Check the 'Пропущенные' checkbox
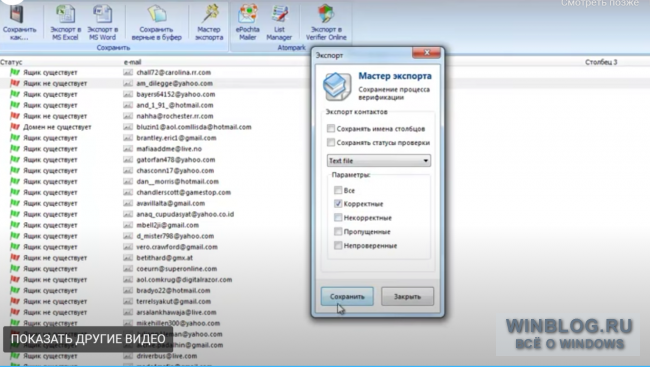Viewport: 650px width, 367px height. 338,231
